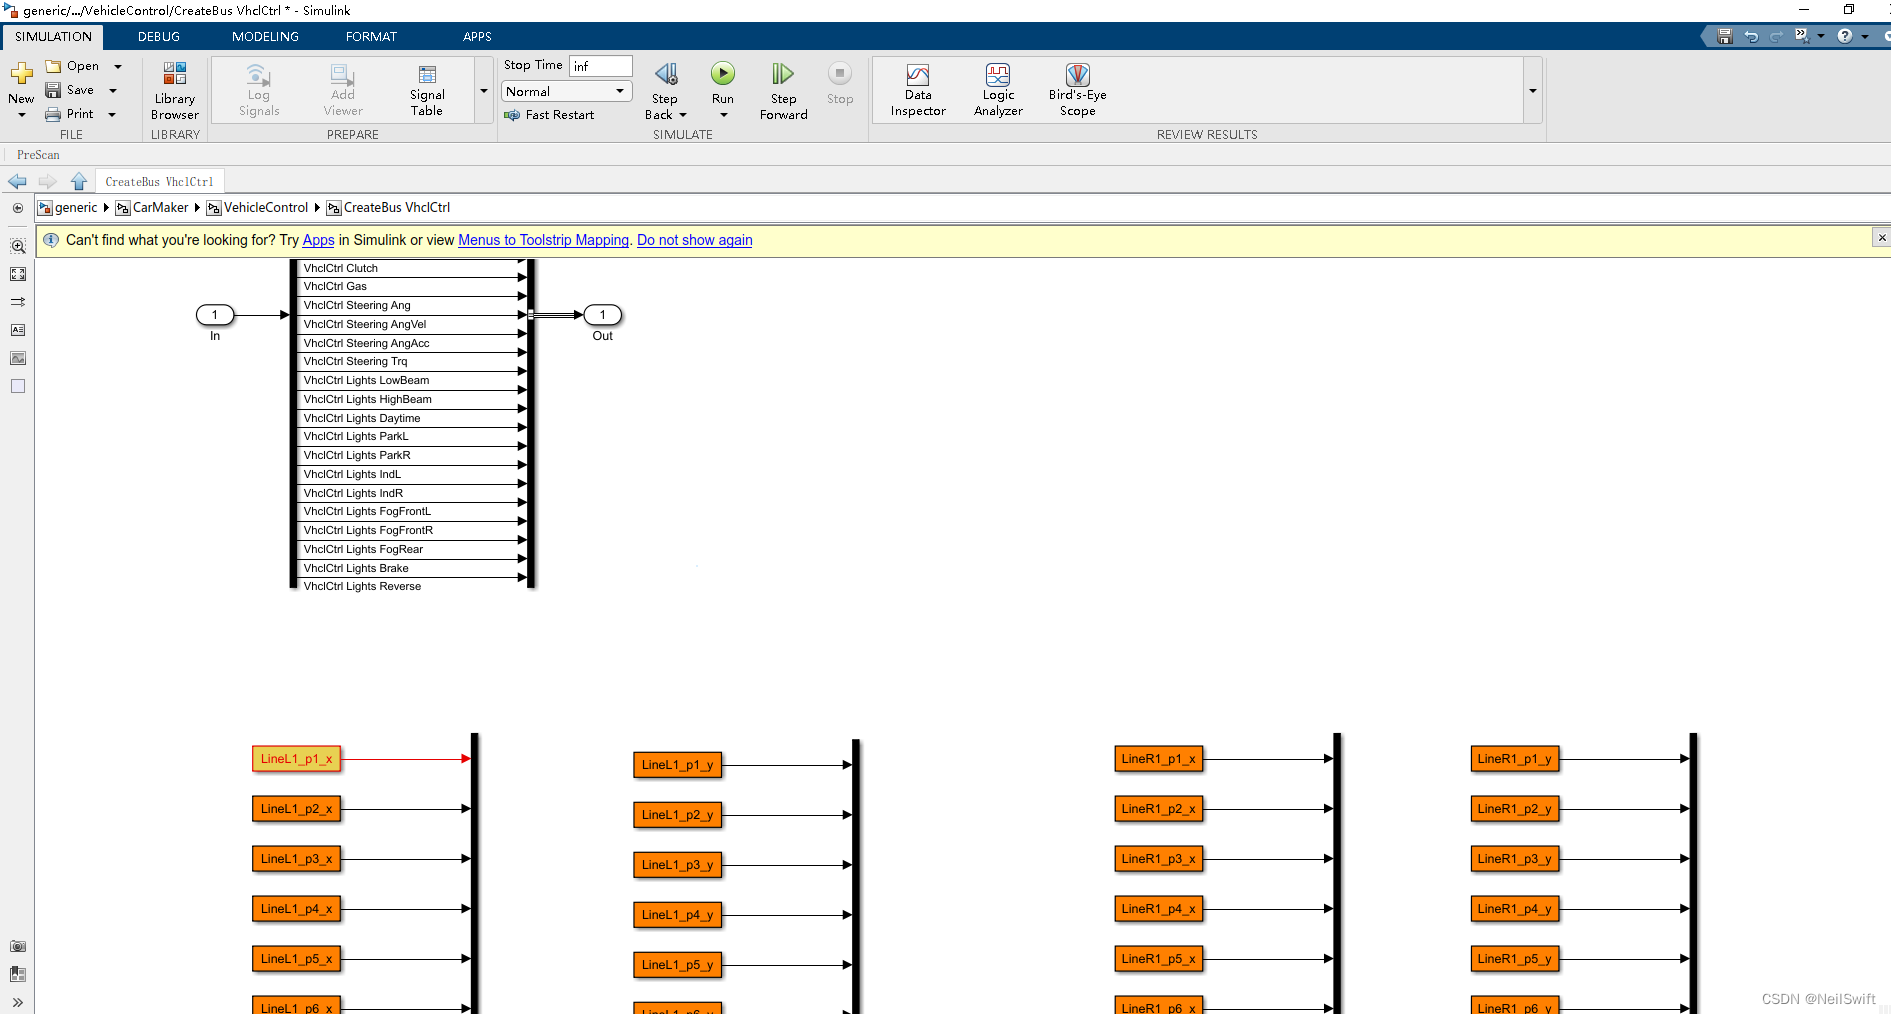Click the Stop simulation button

pyautogui.click(x=840, y=83)
